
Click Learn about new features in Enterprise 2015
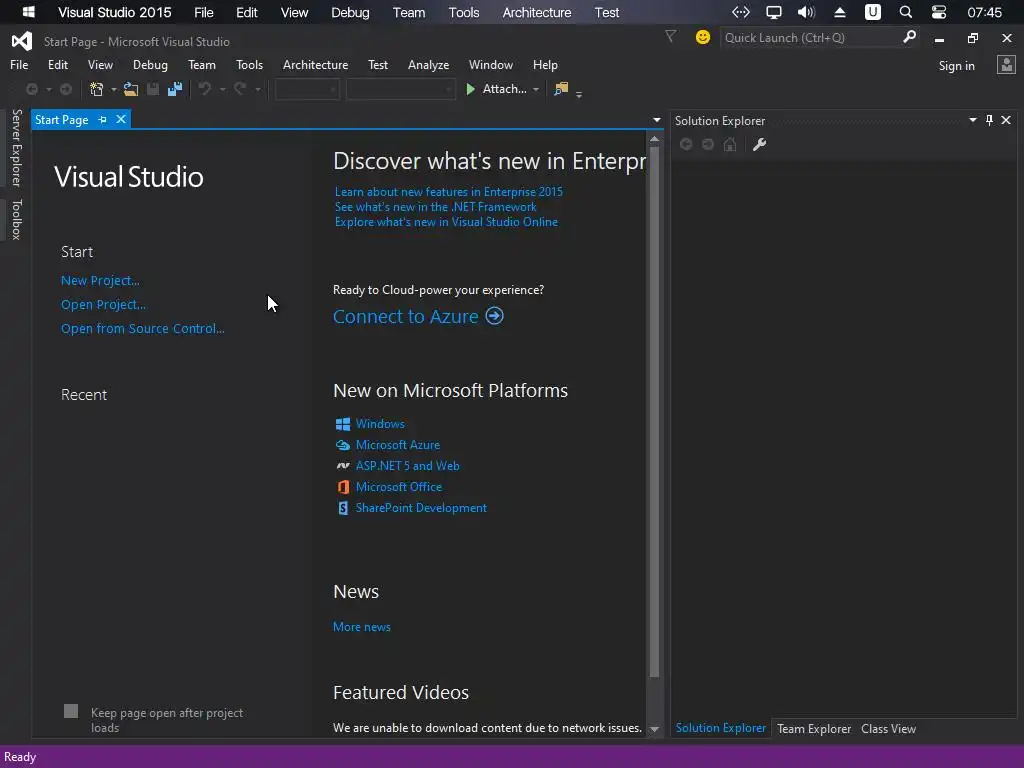coord(449,191)
